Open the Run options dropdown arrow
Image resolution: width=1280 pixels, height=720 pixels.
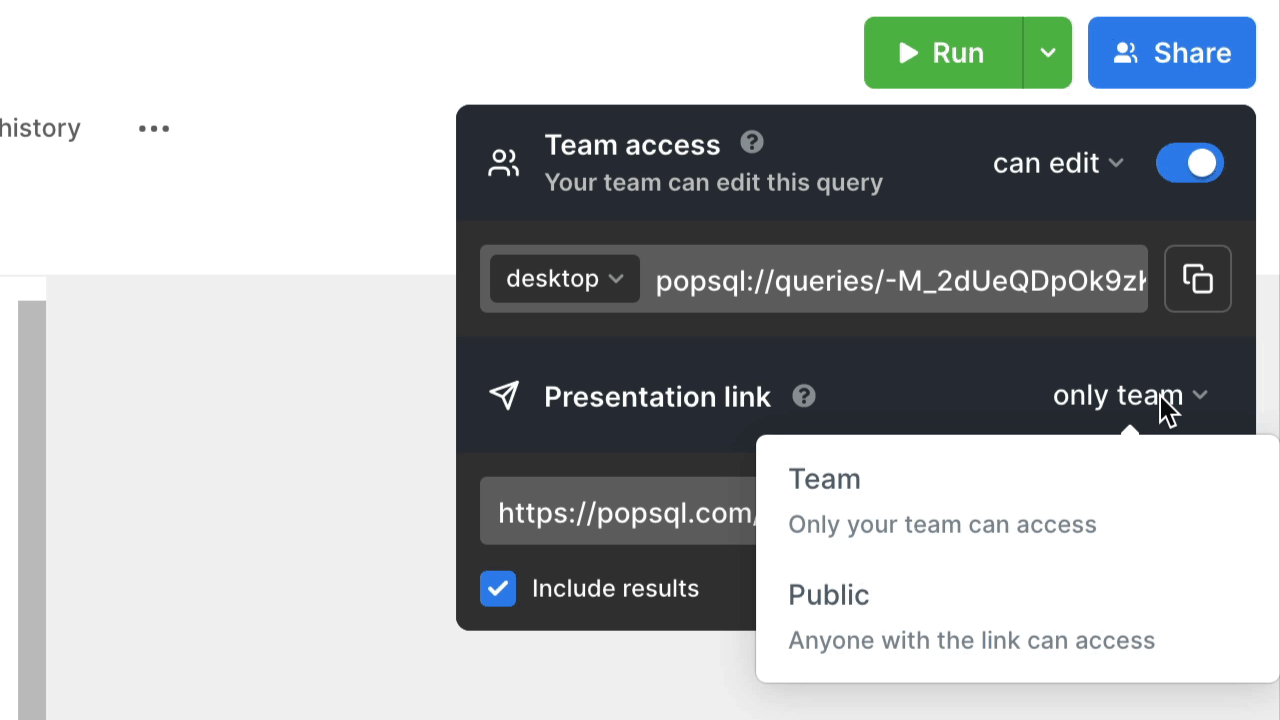(1048, 53)
